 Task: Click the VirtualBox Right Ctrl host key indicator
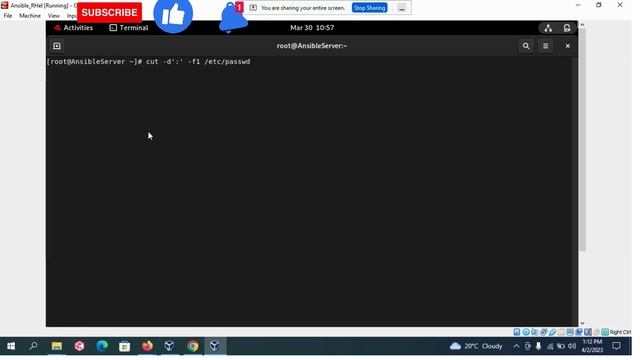click(x=620, y=332)
